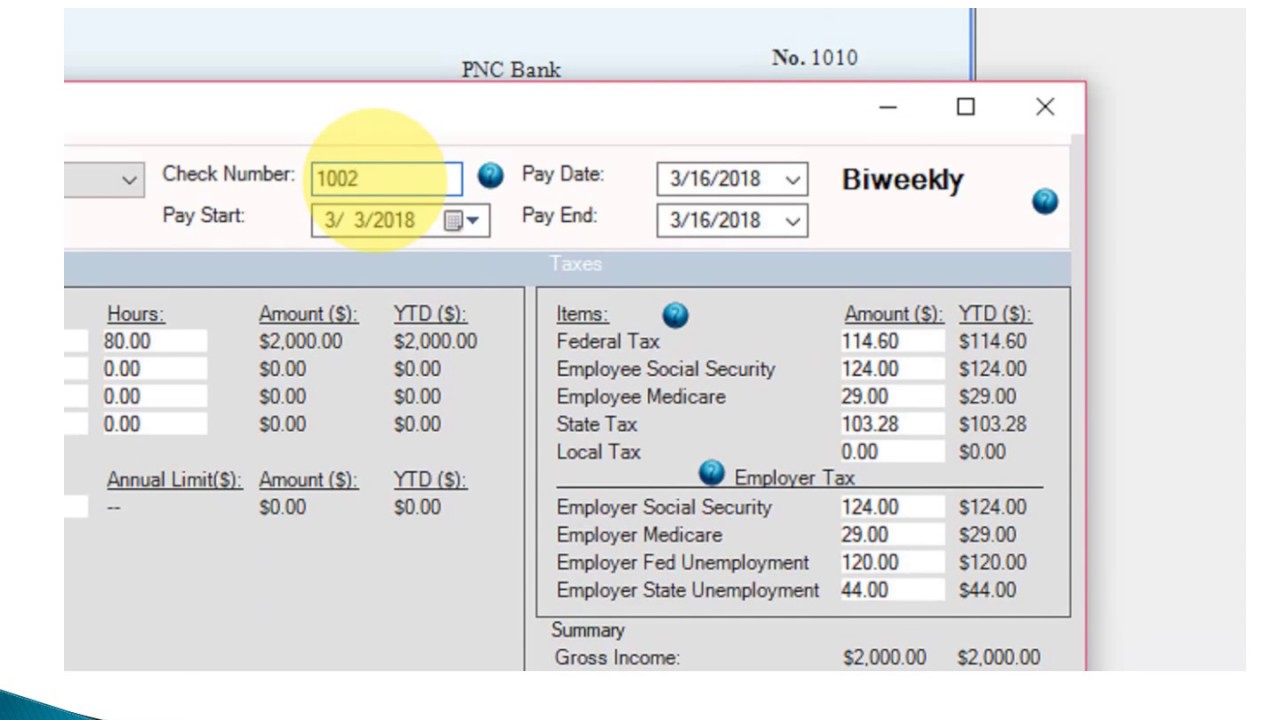
Task: Click the Hours column header
Action: (136, 314)
